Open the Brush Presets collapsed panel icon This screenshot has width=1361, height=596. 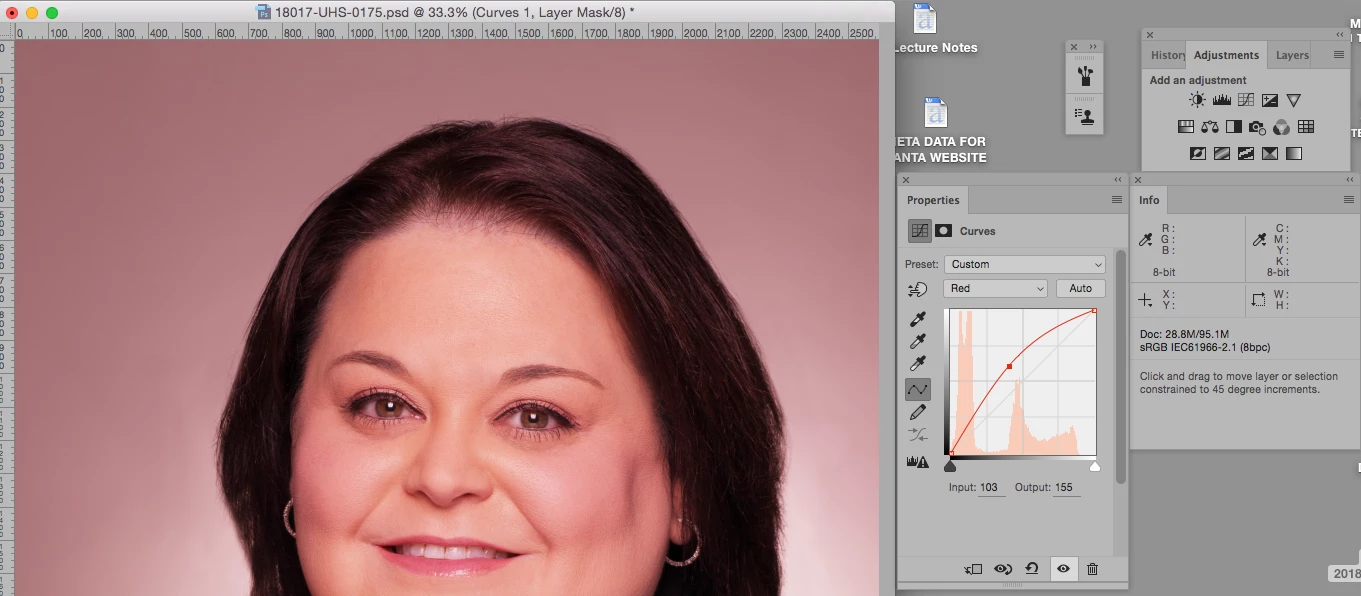pyautogui.click(x=1084, y=76)
